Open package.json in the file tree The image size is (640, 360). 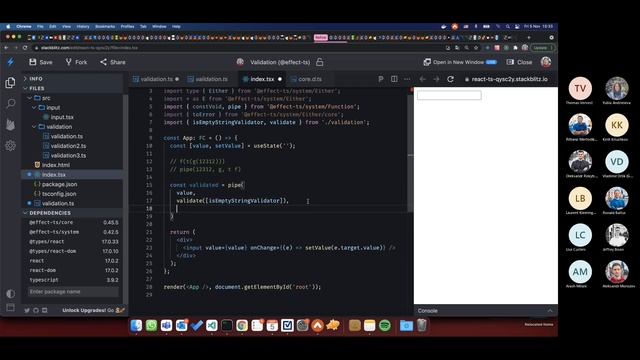[60, 184]
